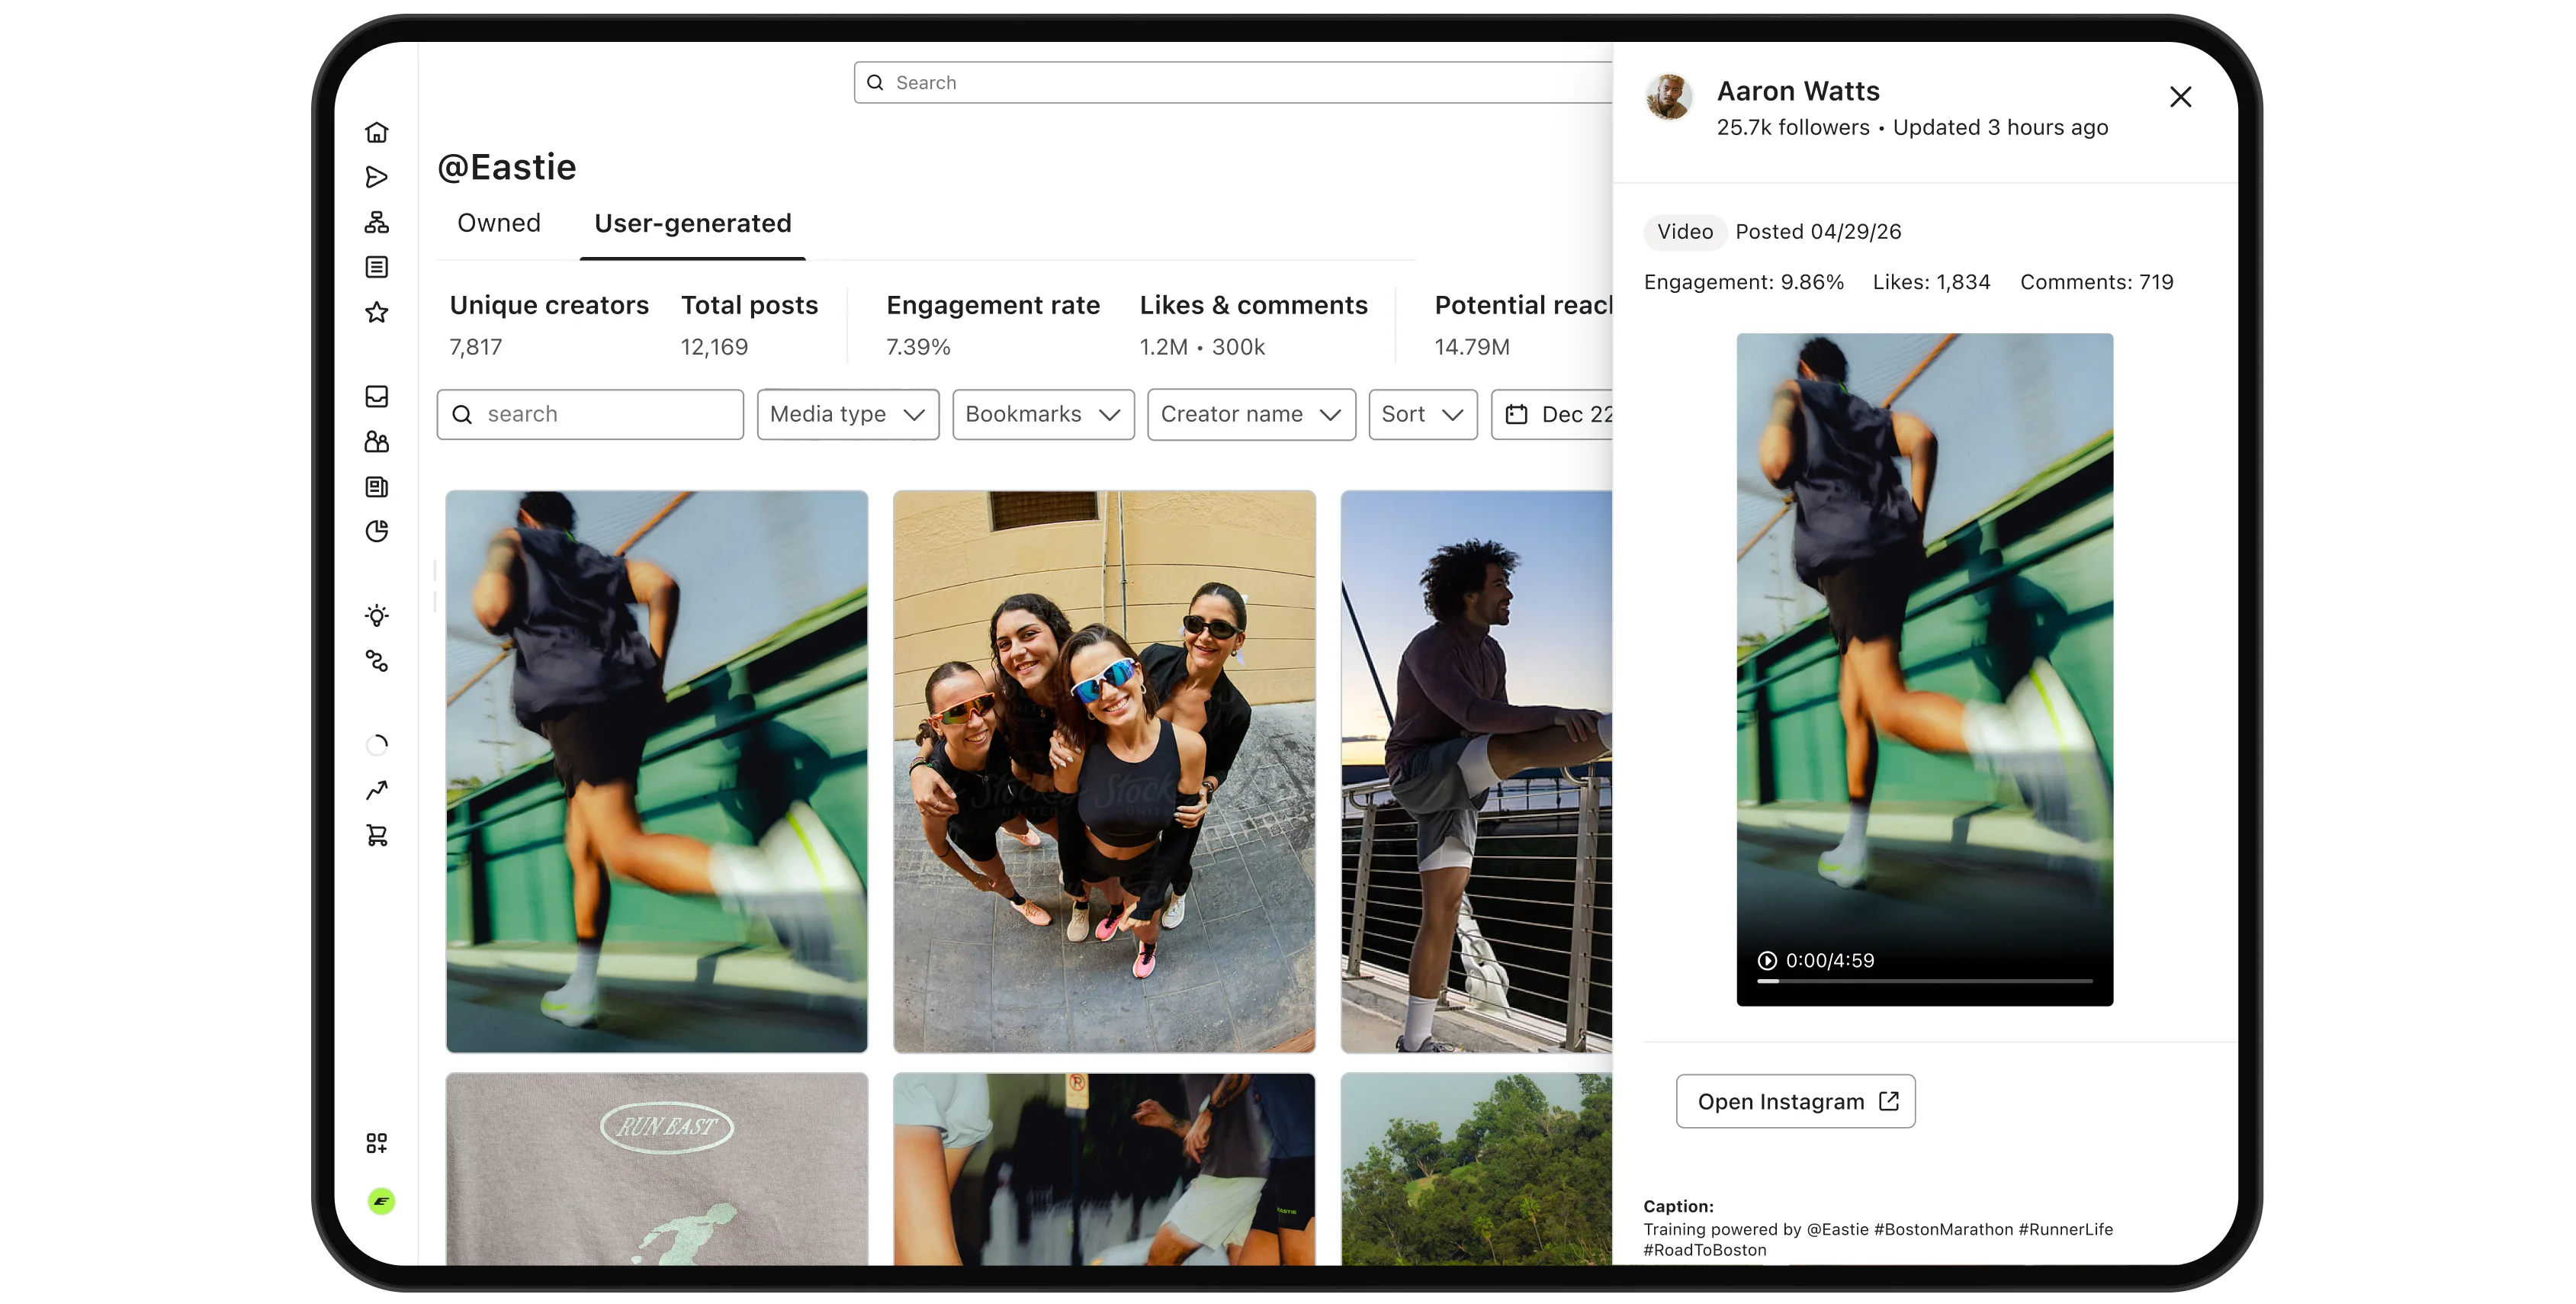Open the pie chart analytics icon
Screen dimensions: 2576x1304
pyautogui.click(x=376, y=531)
